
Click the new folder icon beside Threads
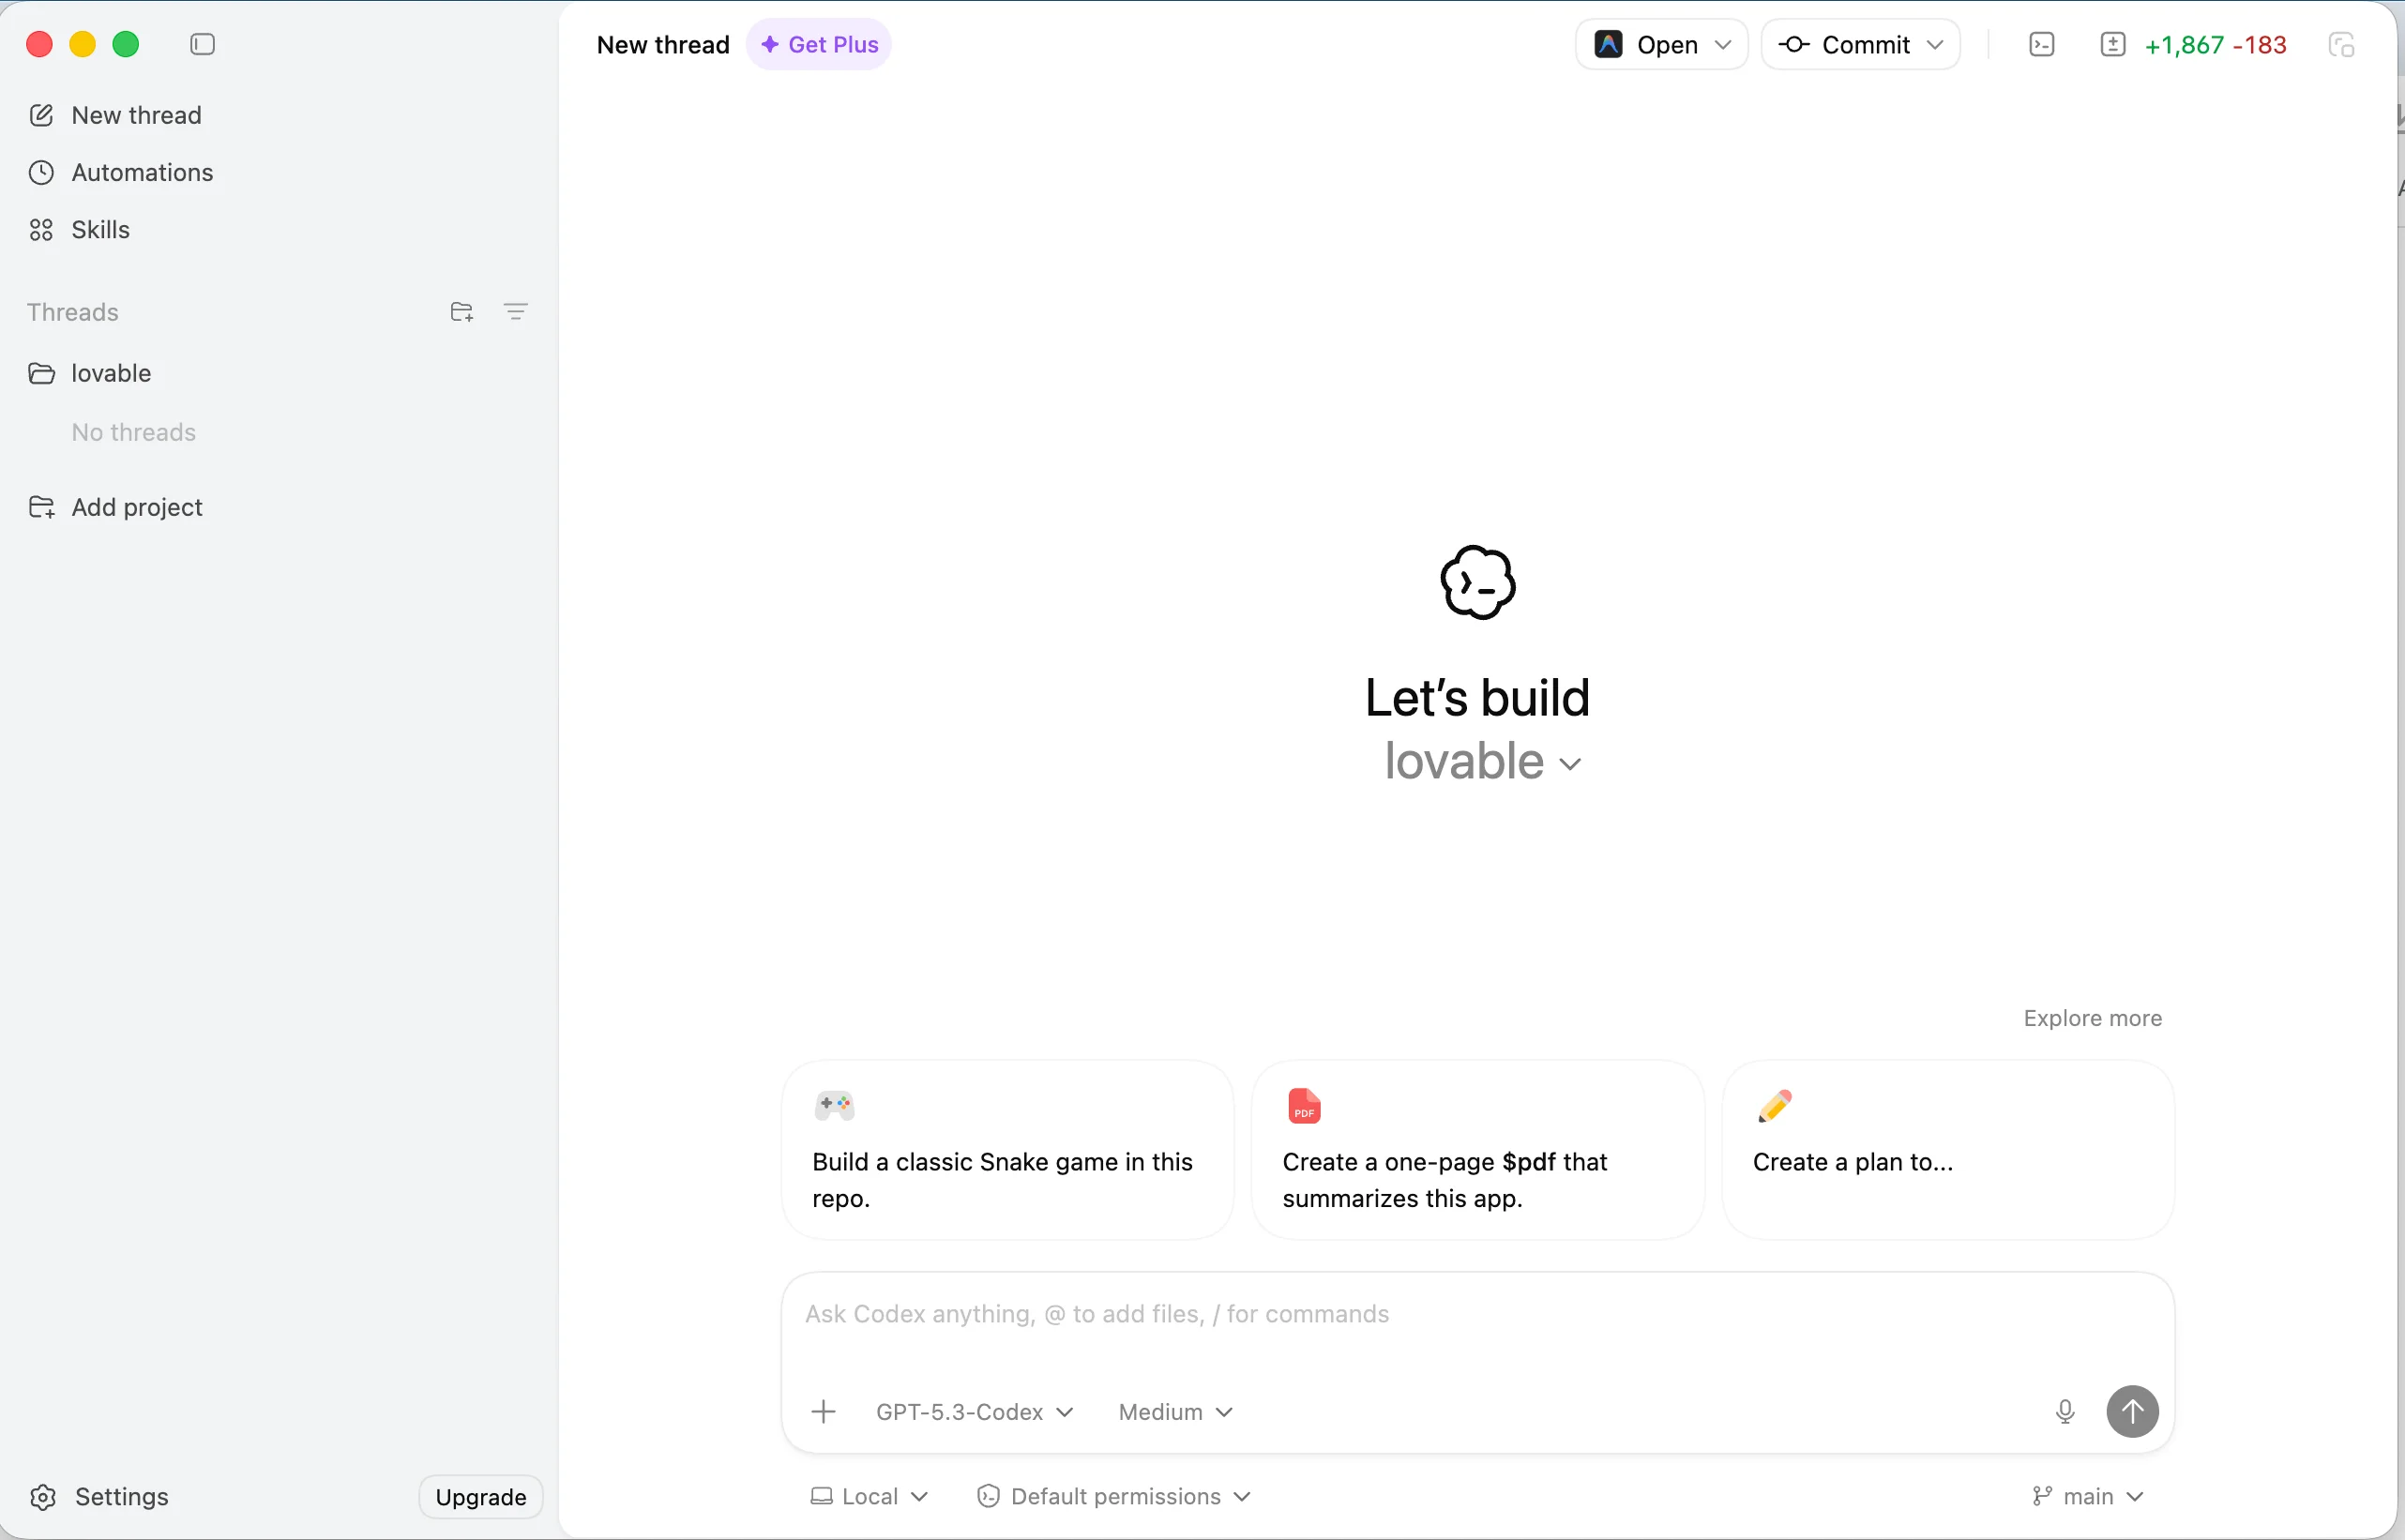(x=461, y=312)
